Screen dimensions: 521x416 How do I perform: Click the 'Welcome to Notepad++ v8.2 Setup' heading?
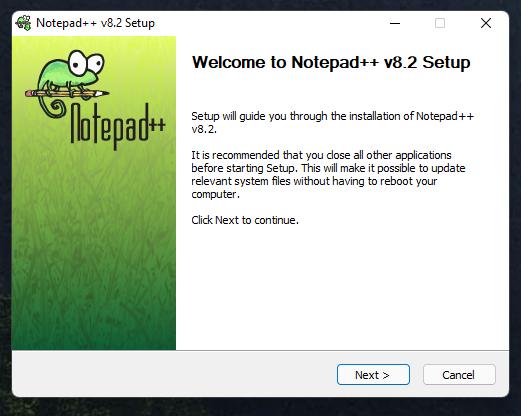tap(331, 62)
